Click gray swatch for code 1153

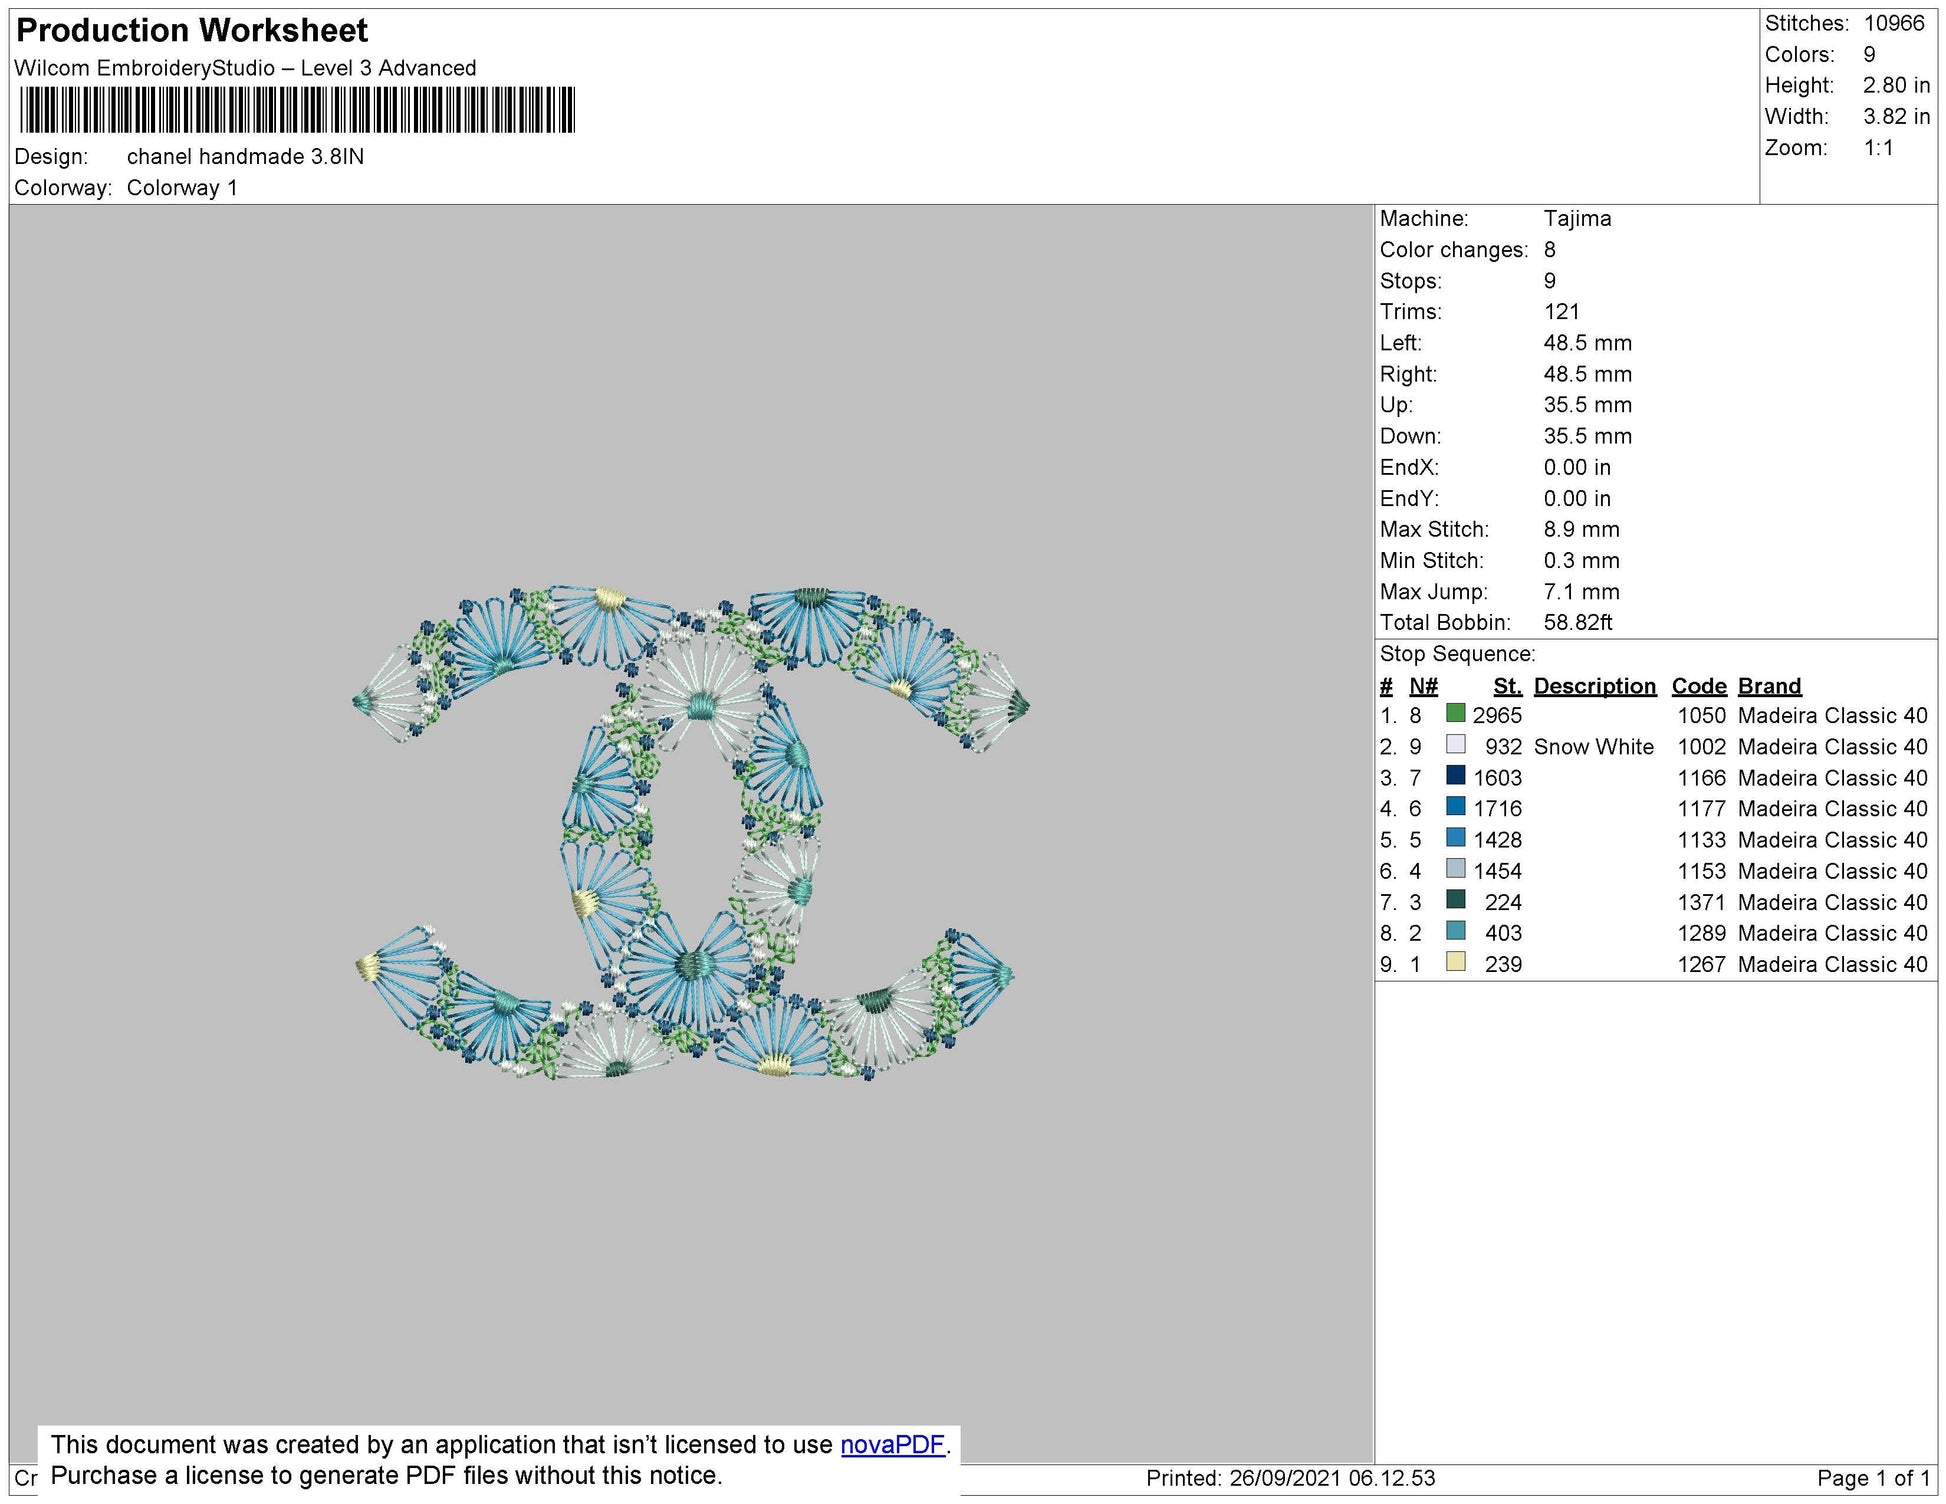tap(1456, 869)
